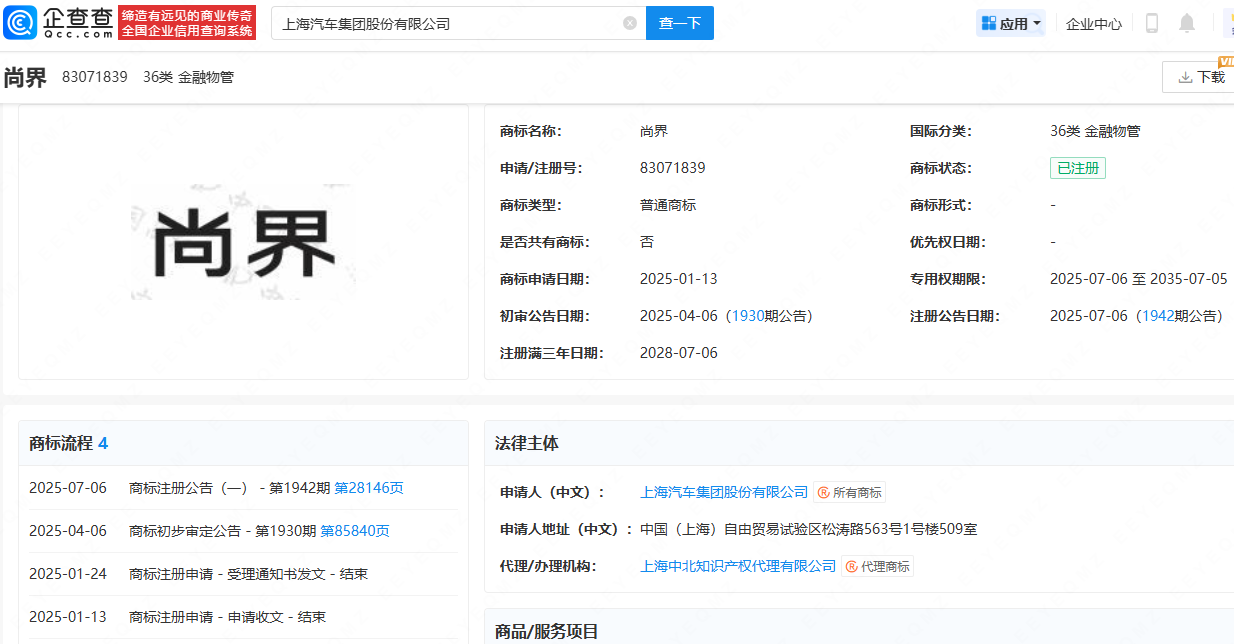
Task: Click the registration number 83071839 value
Action: point(672,168)
